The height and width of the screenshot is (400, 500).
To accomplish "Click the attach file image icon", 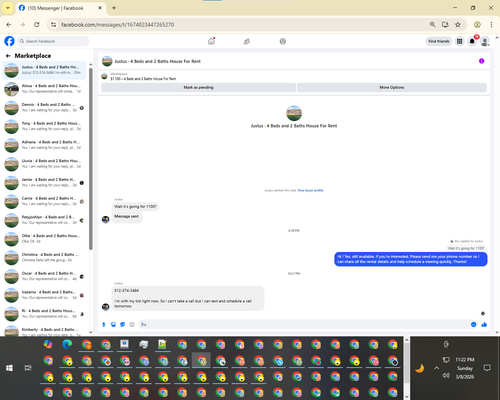I will 113,324.
